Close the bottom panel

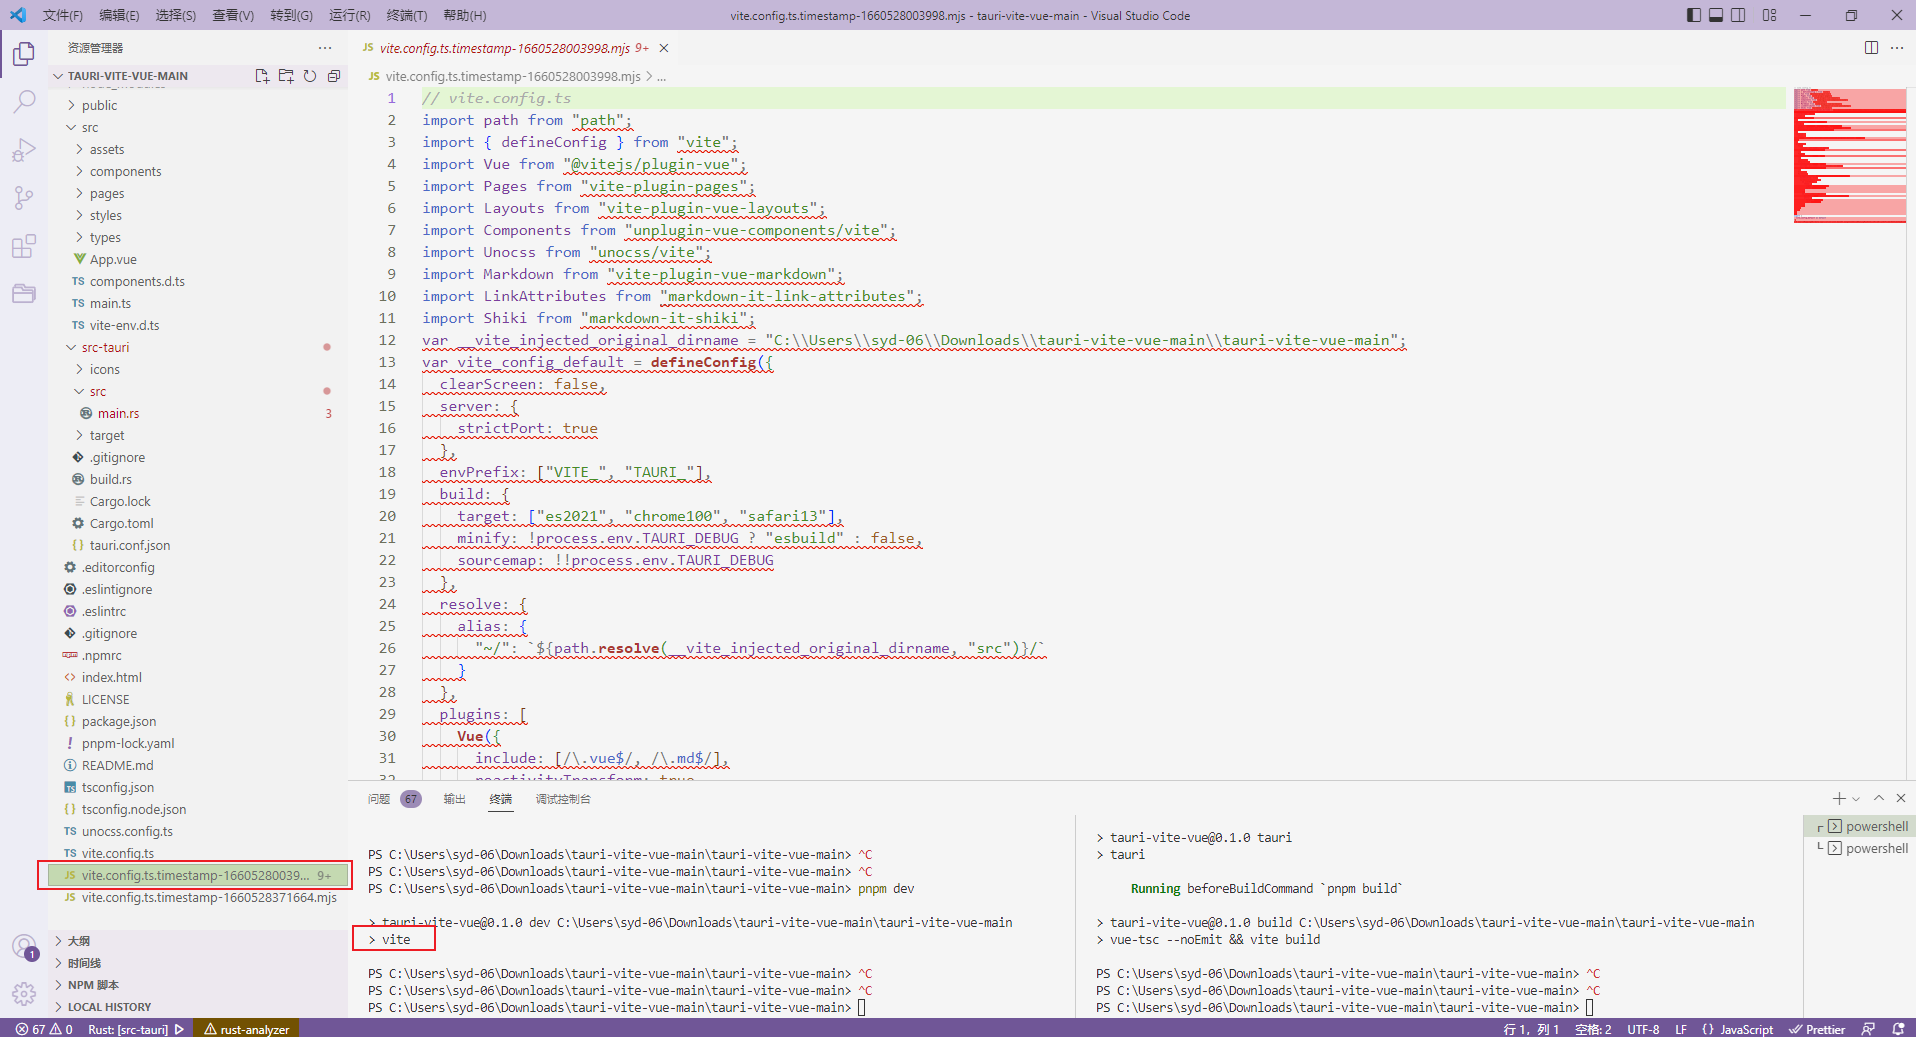[1901, 798]
